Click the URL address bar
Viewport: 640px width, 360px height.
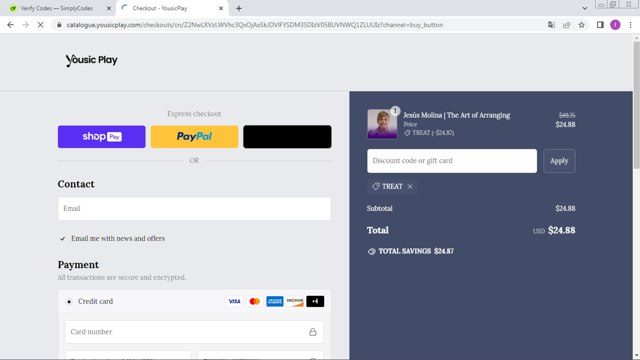point(255,25)
